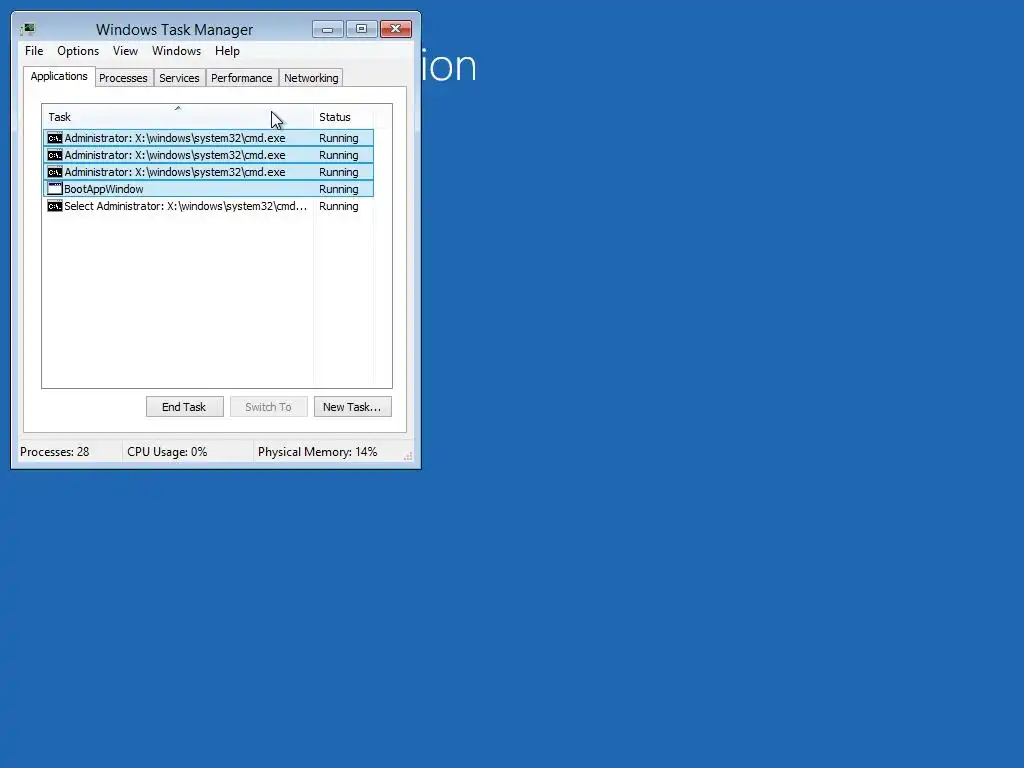Screen dimensions: 1024x768
Task: Switch to the Services tab
Action: tap(179, 78)
